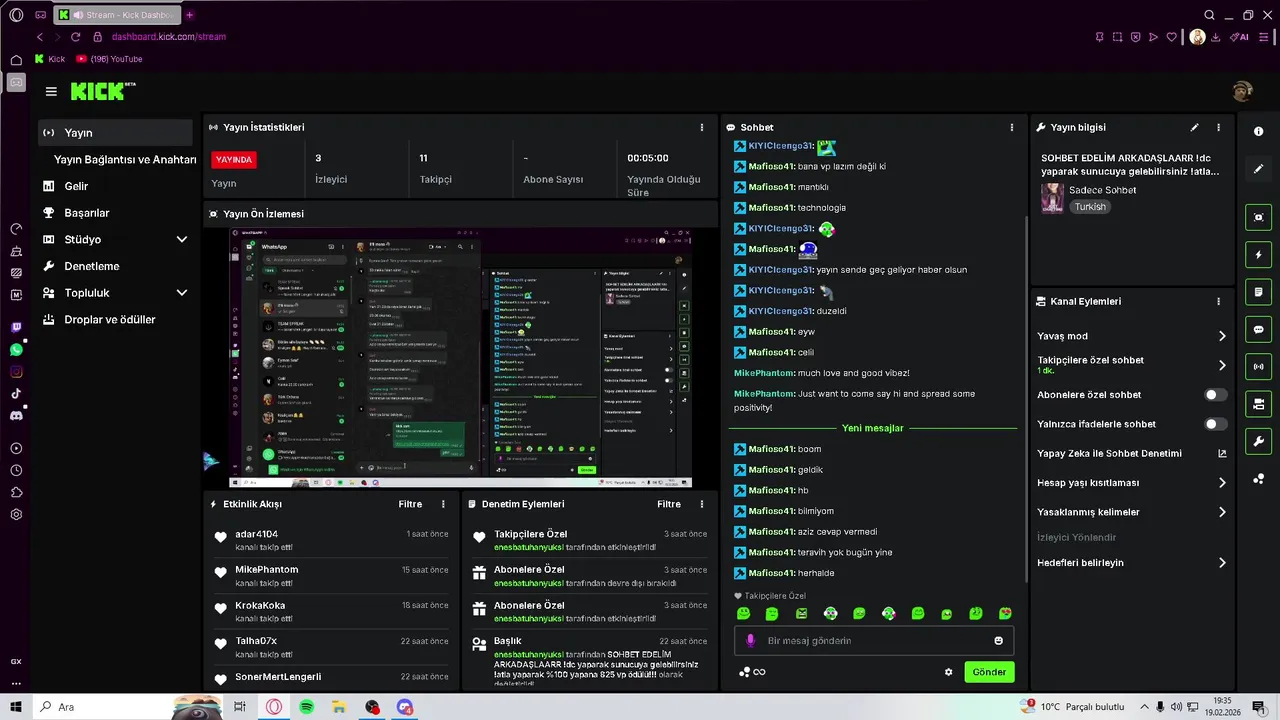Open WhatsApp in the Opera sidebar
Image resolution: width=1280 pixels, height=720 pixels.
(x=16, y=349)
